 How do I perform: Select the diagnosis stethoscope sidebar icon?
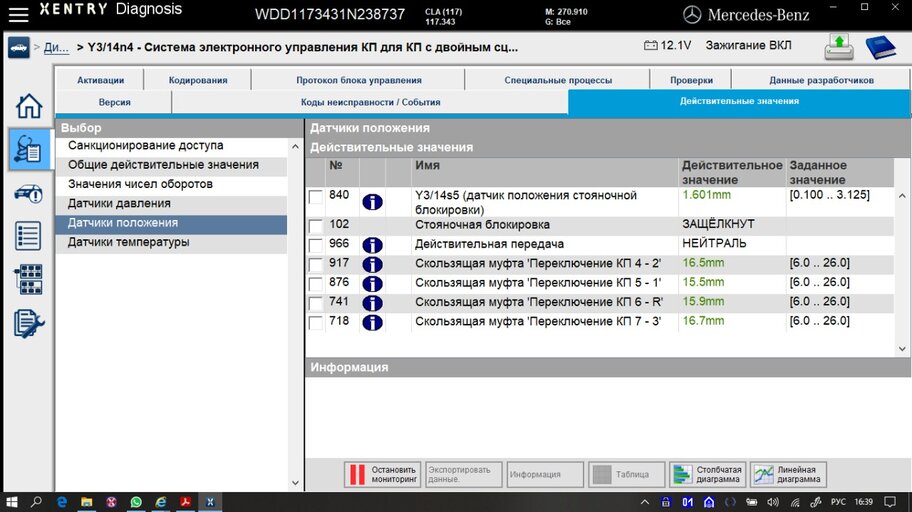28,149
